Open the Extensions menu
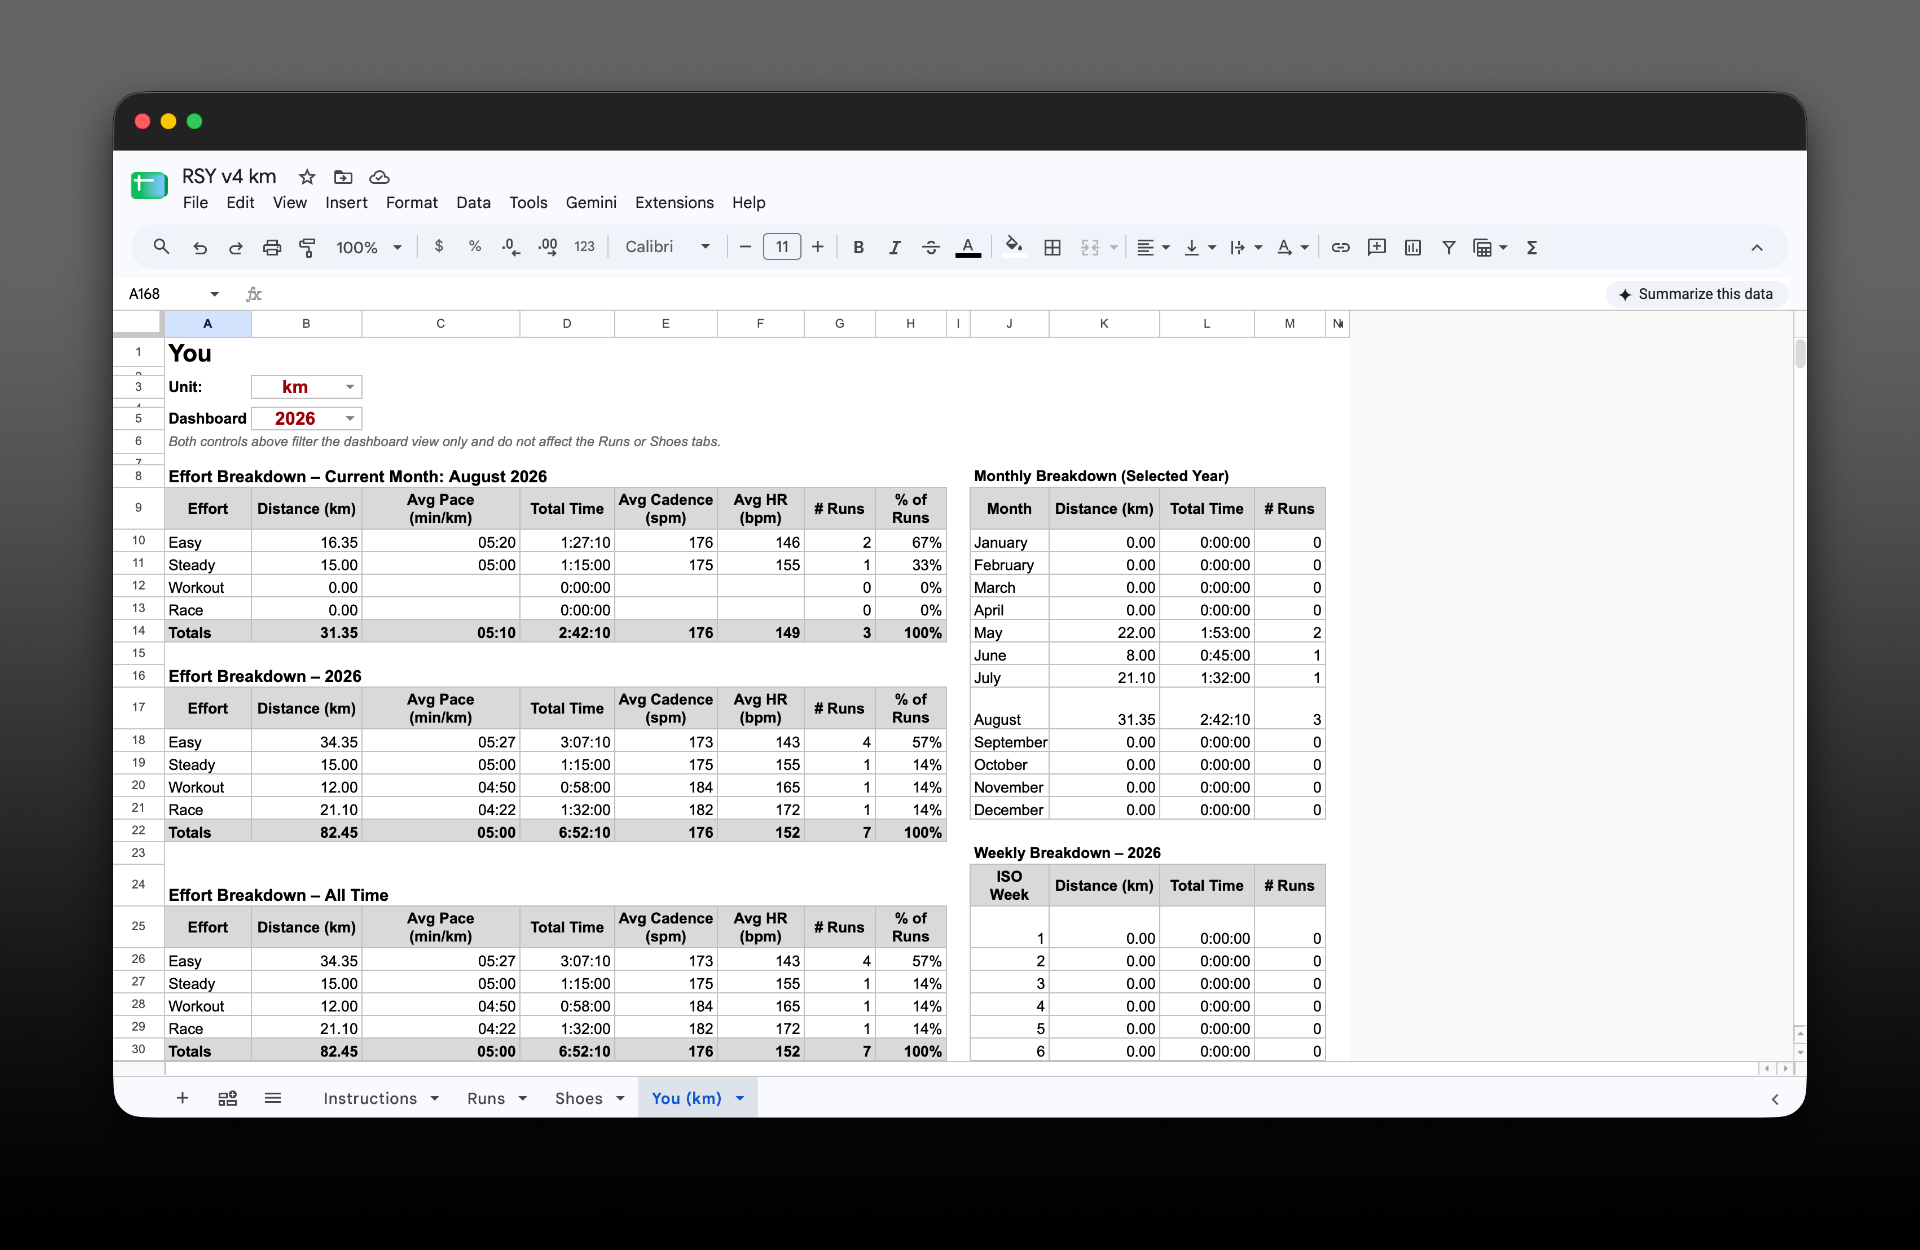This screenshot has width=1920, height=1250. click(x=674, y=202)
